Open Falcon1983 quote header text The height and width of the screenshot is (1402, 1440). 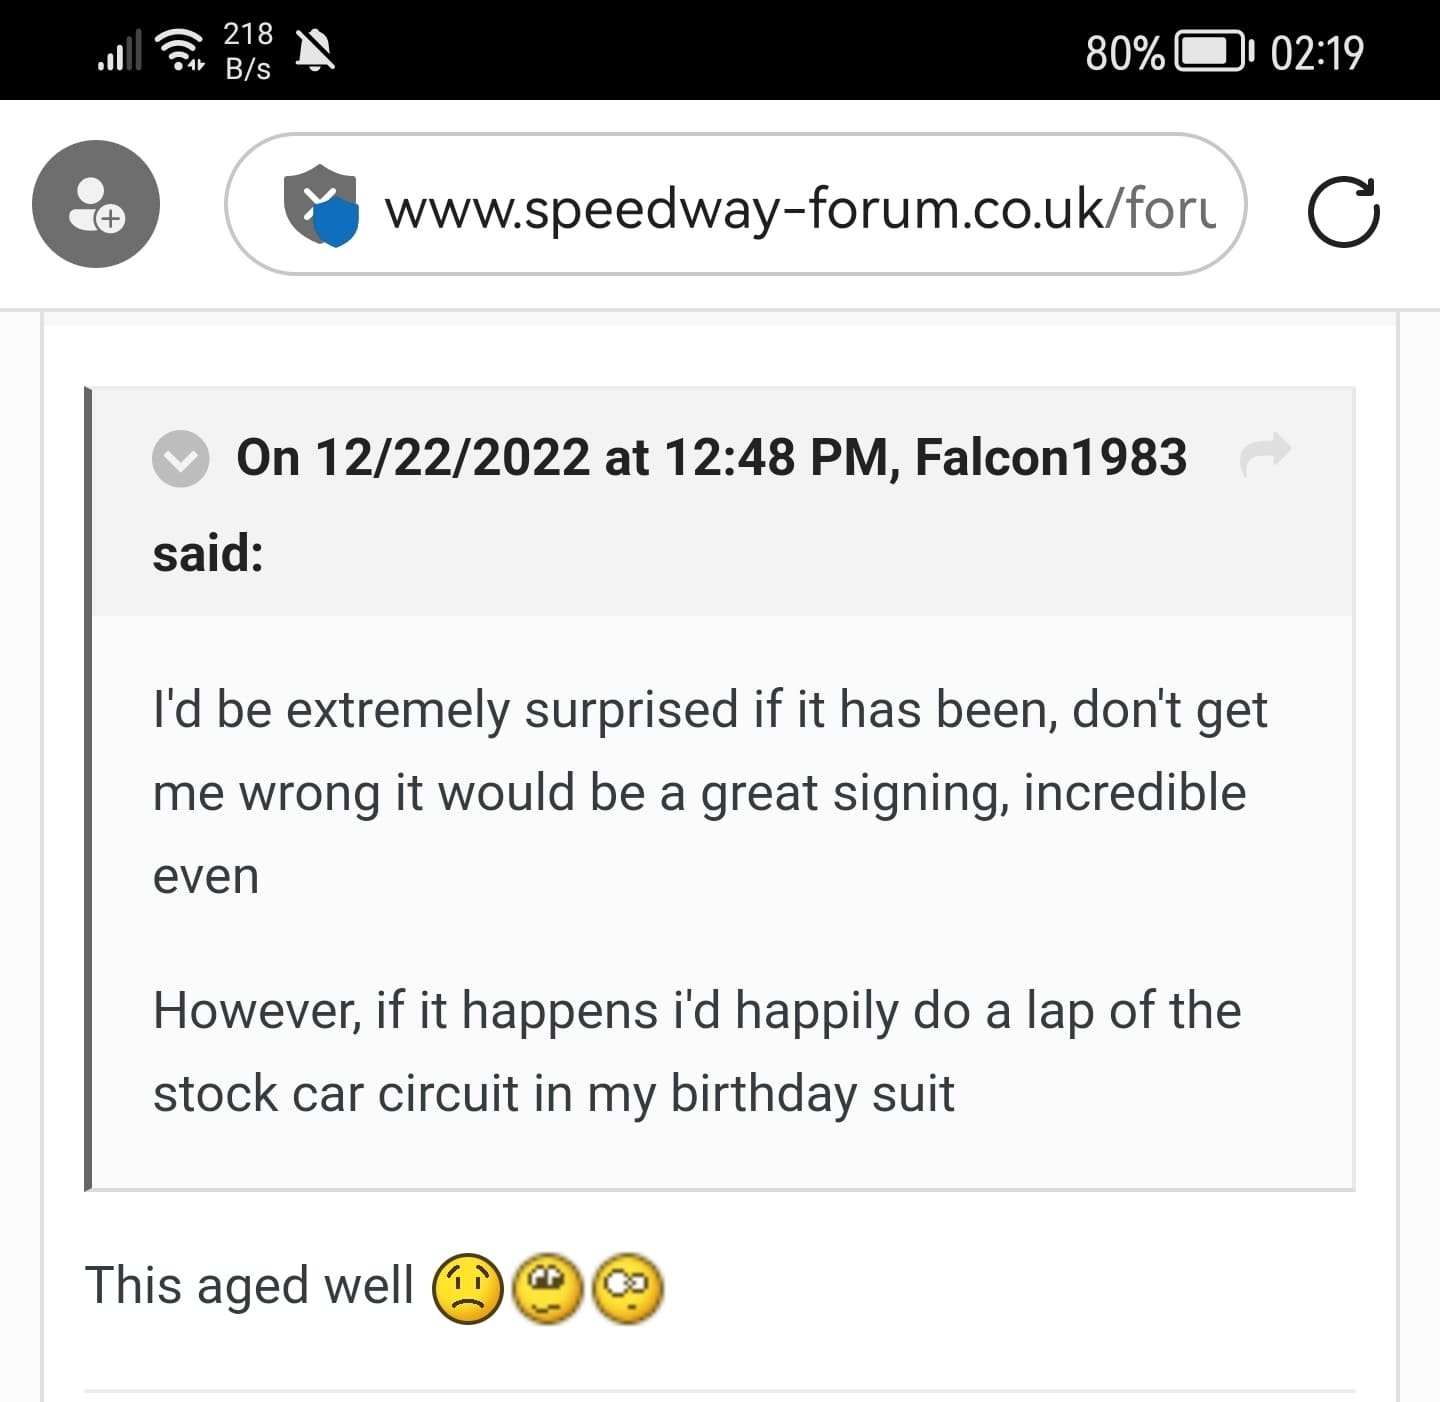click(710, 458)
